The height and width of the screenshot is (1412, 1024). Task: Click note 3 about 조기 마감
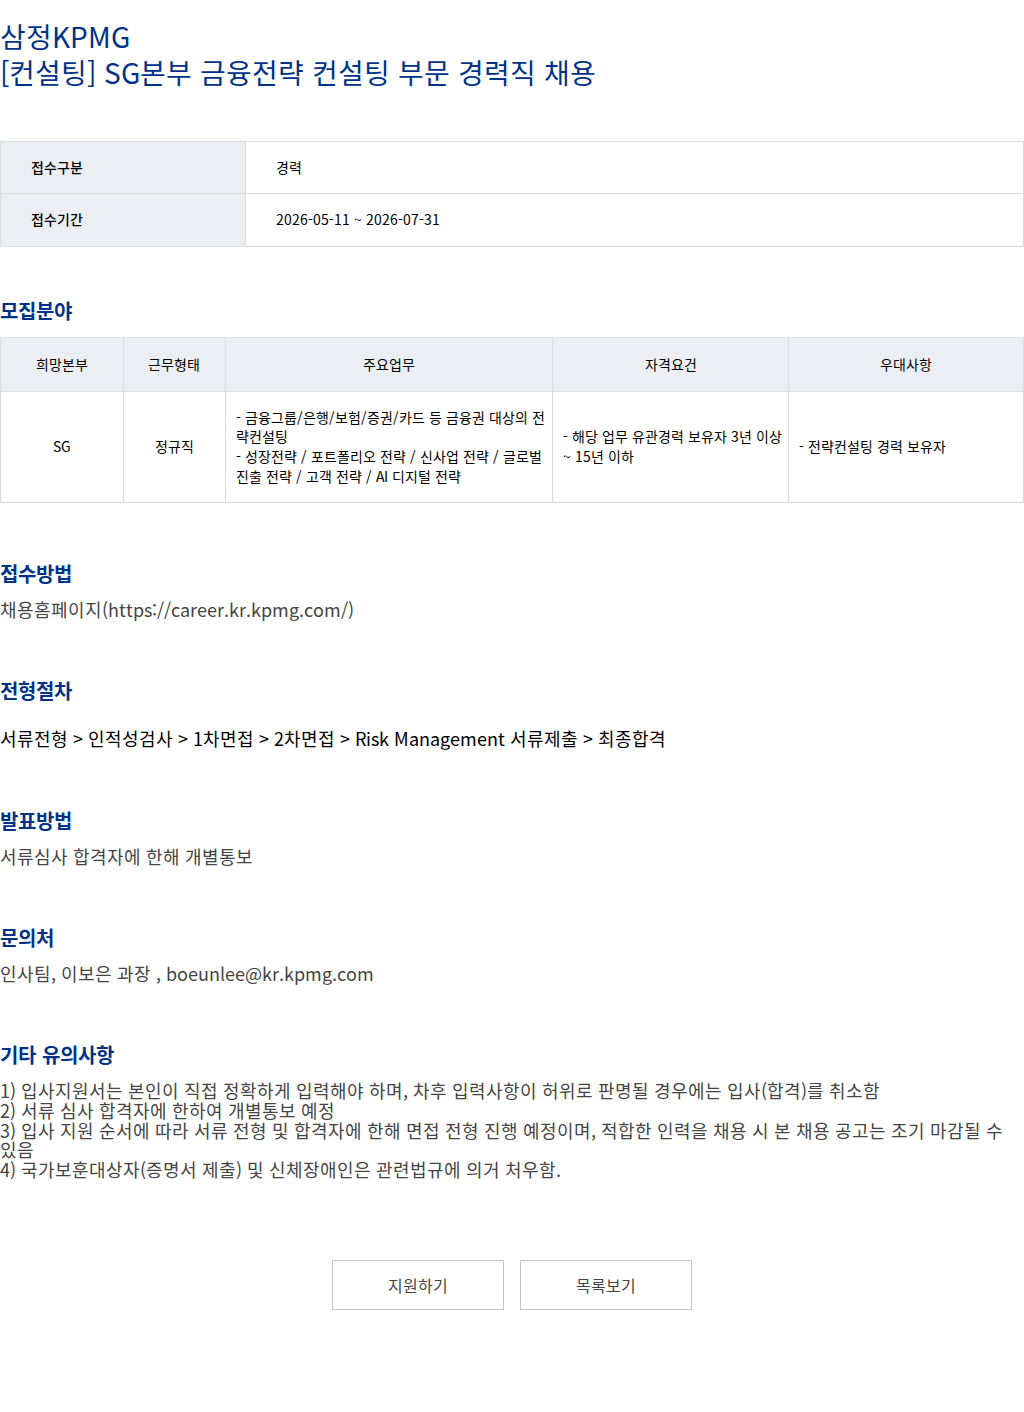pos(501,1141)
